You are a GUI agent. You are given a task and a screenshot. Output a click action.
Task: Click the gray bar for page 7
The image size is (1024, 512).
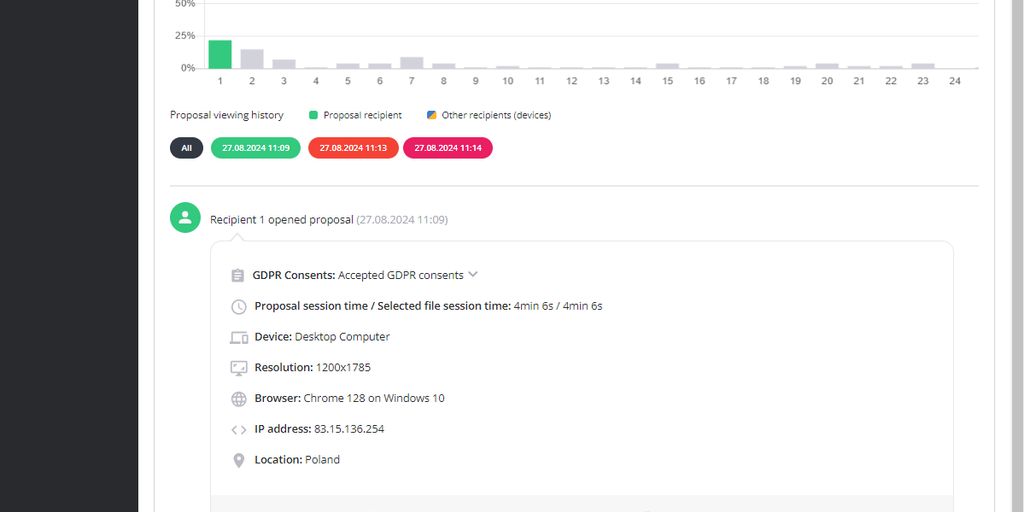[412, 63]
